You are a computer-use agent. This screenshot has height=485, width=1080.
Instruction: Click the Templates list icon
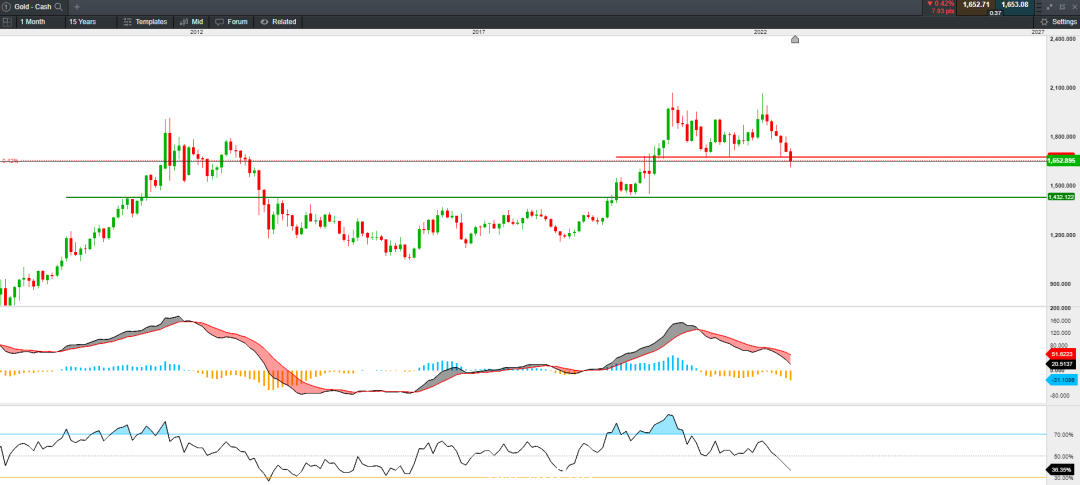(x=127, y=21)
